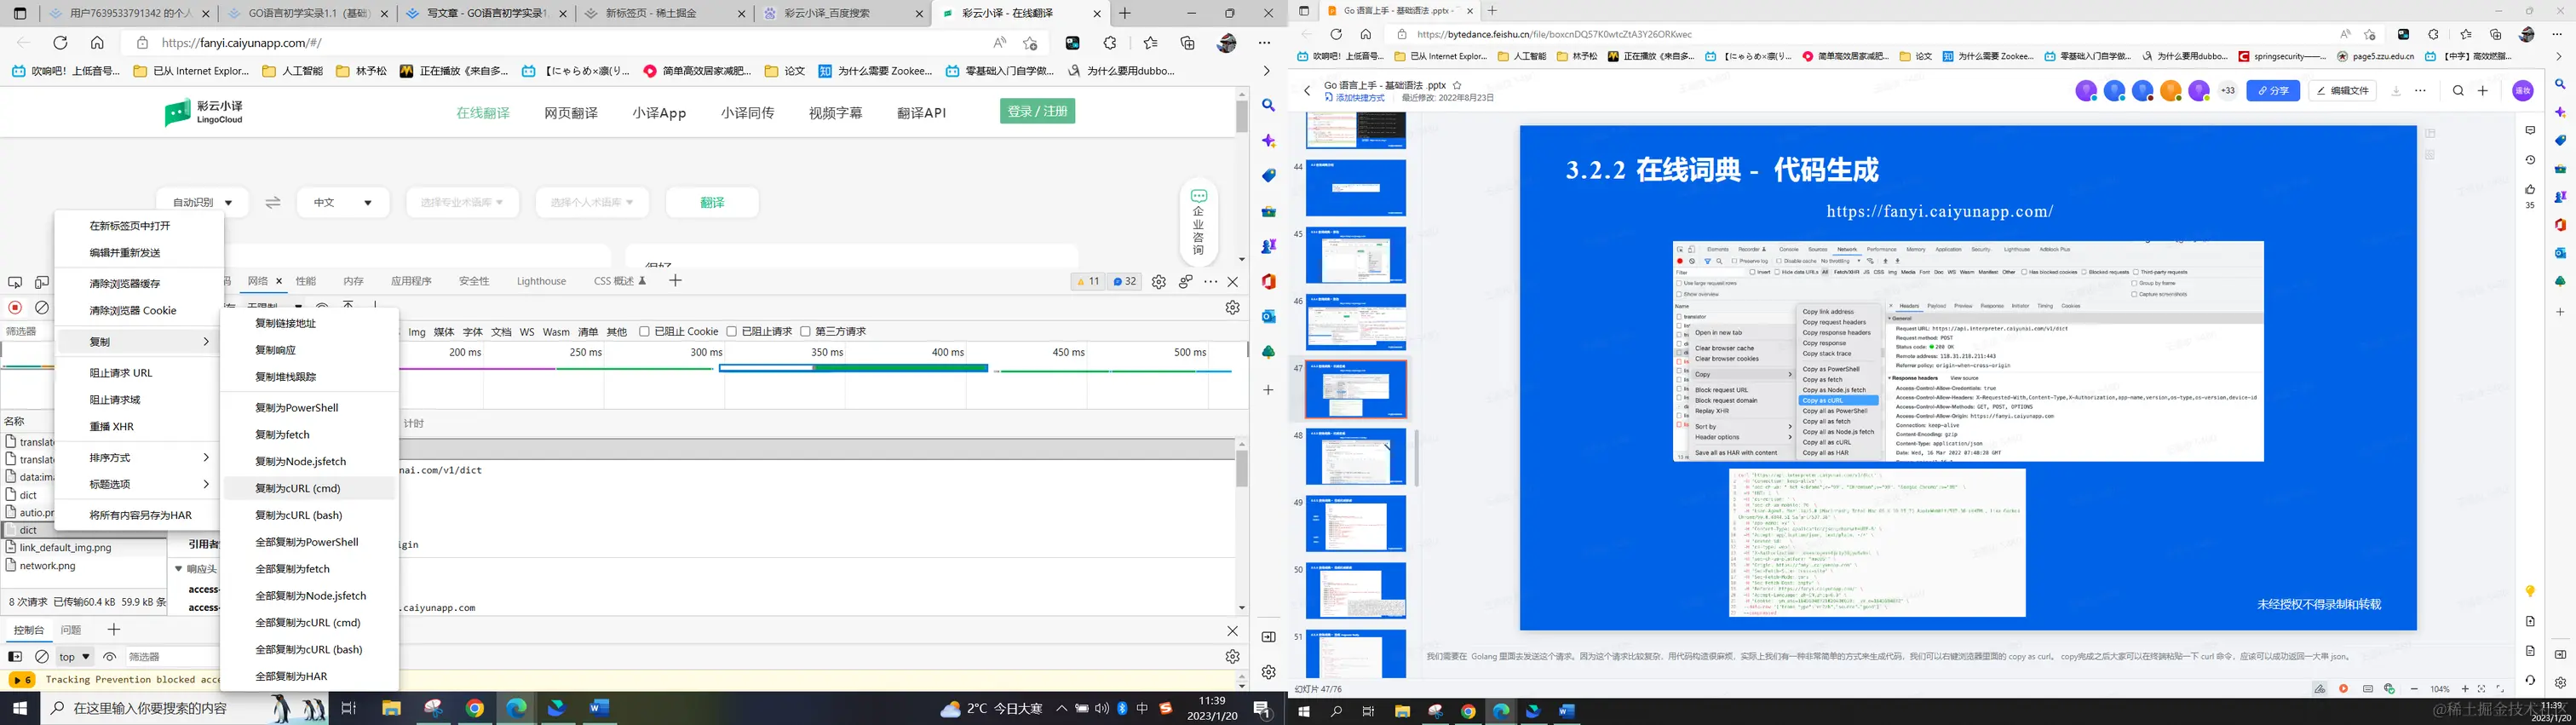
Task: Toggle device emulation icon in DevTools
Action: [42, 282]
